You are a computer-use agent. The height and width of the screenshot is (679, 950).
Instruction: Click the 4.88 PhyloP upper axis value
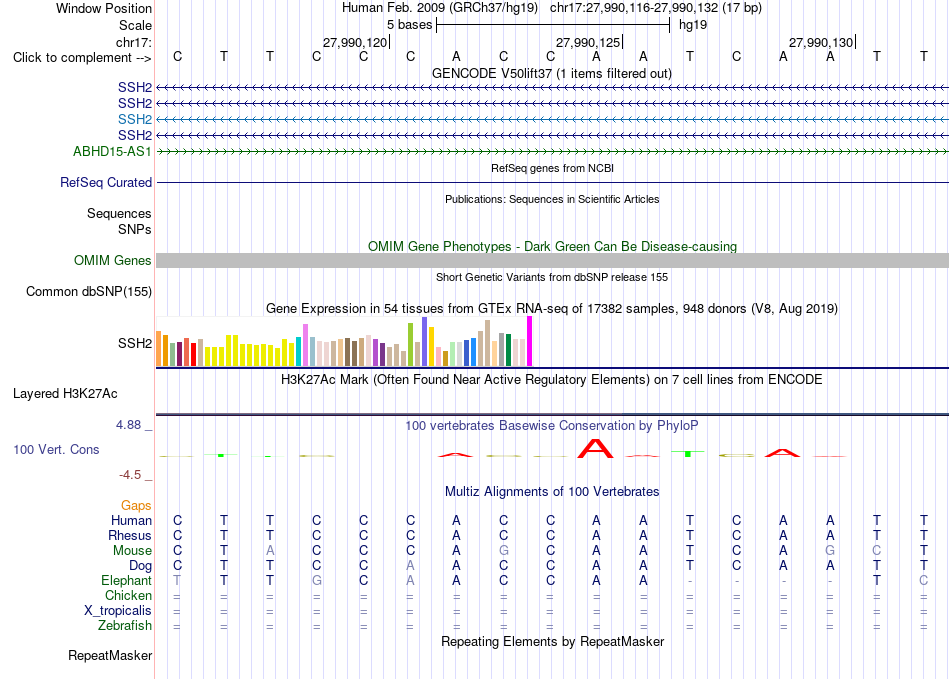click(x=128, y=425)
